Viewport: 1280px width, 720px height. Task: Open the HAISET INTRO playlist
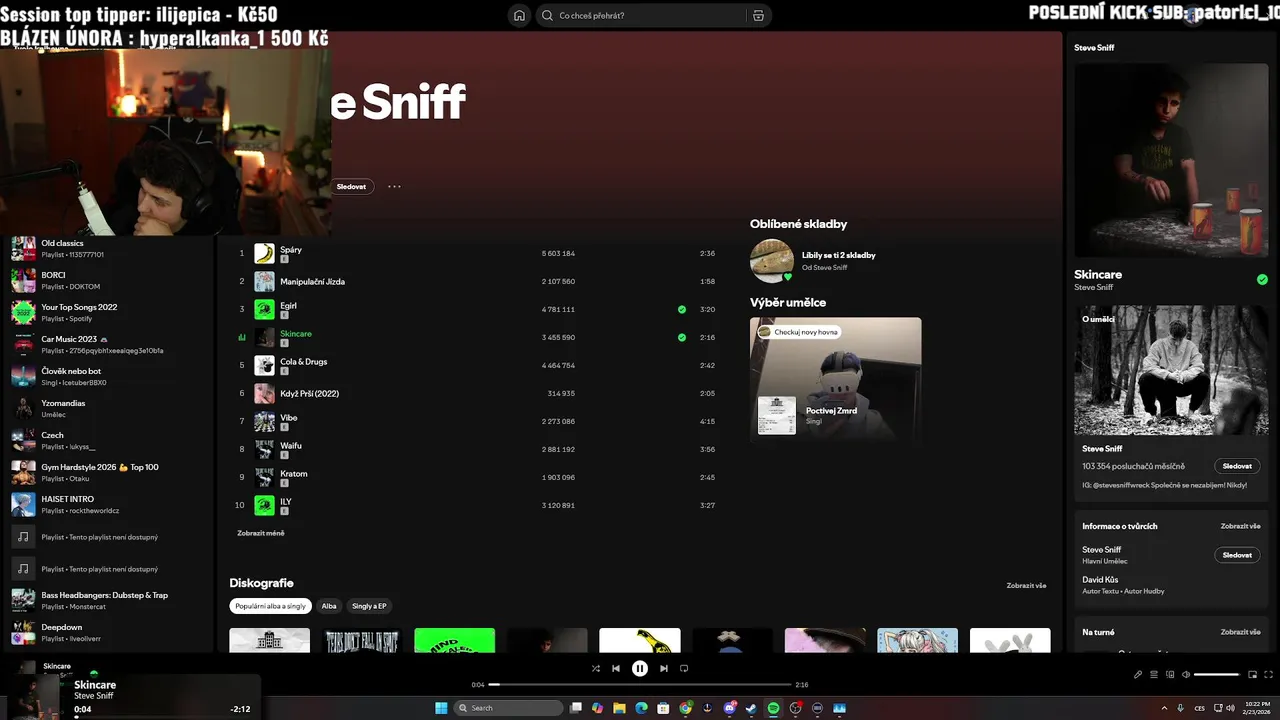point(110,505)
